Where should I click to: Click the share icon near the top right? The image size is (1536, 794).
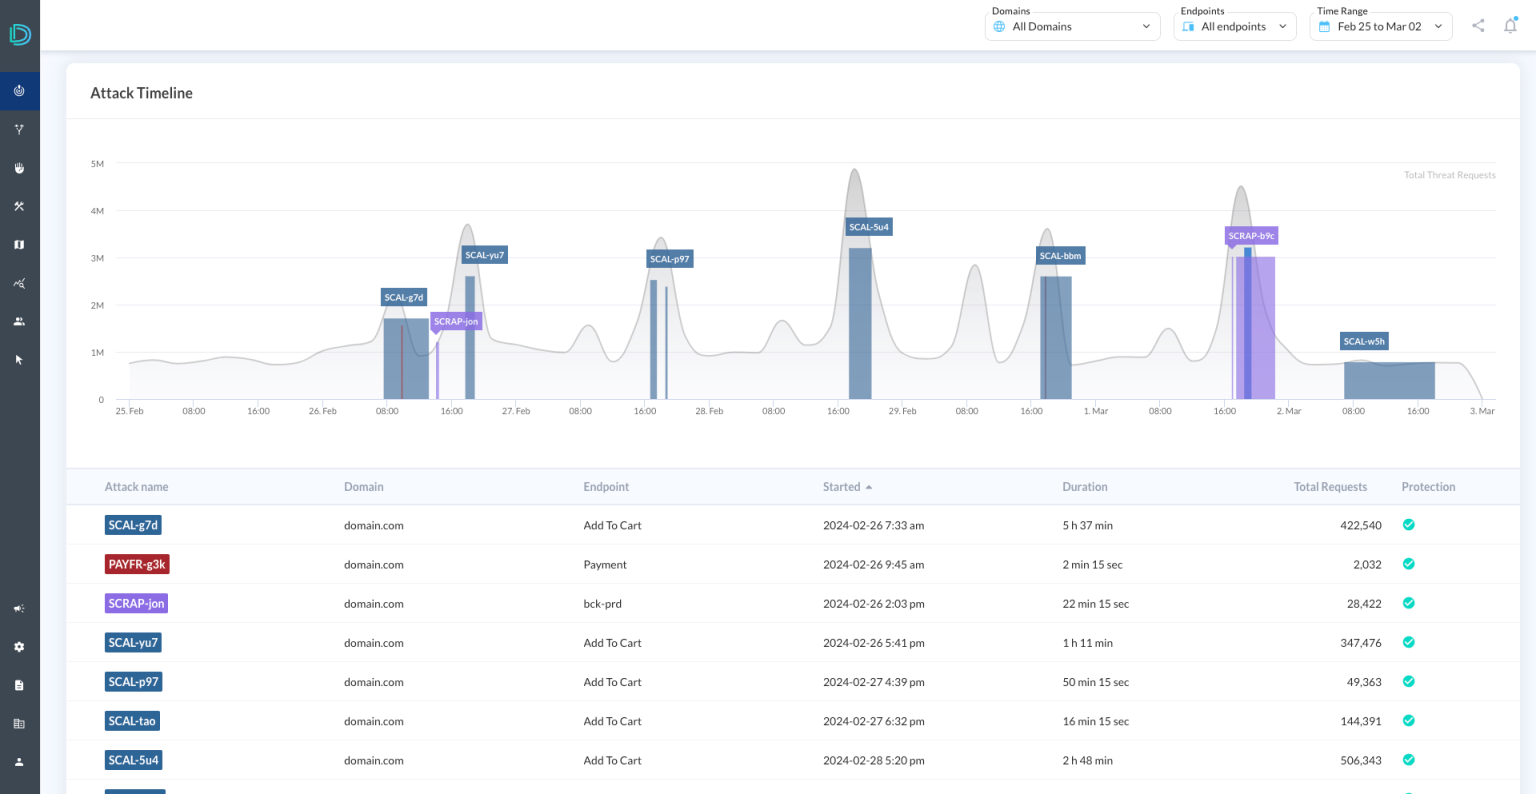pos(1478,25)
